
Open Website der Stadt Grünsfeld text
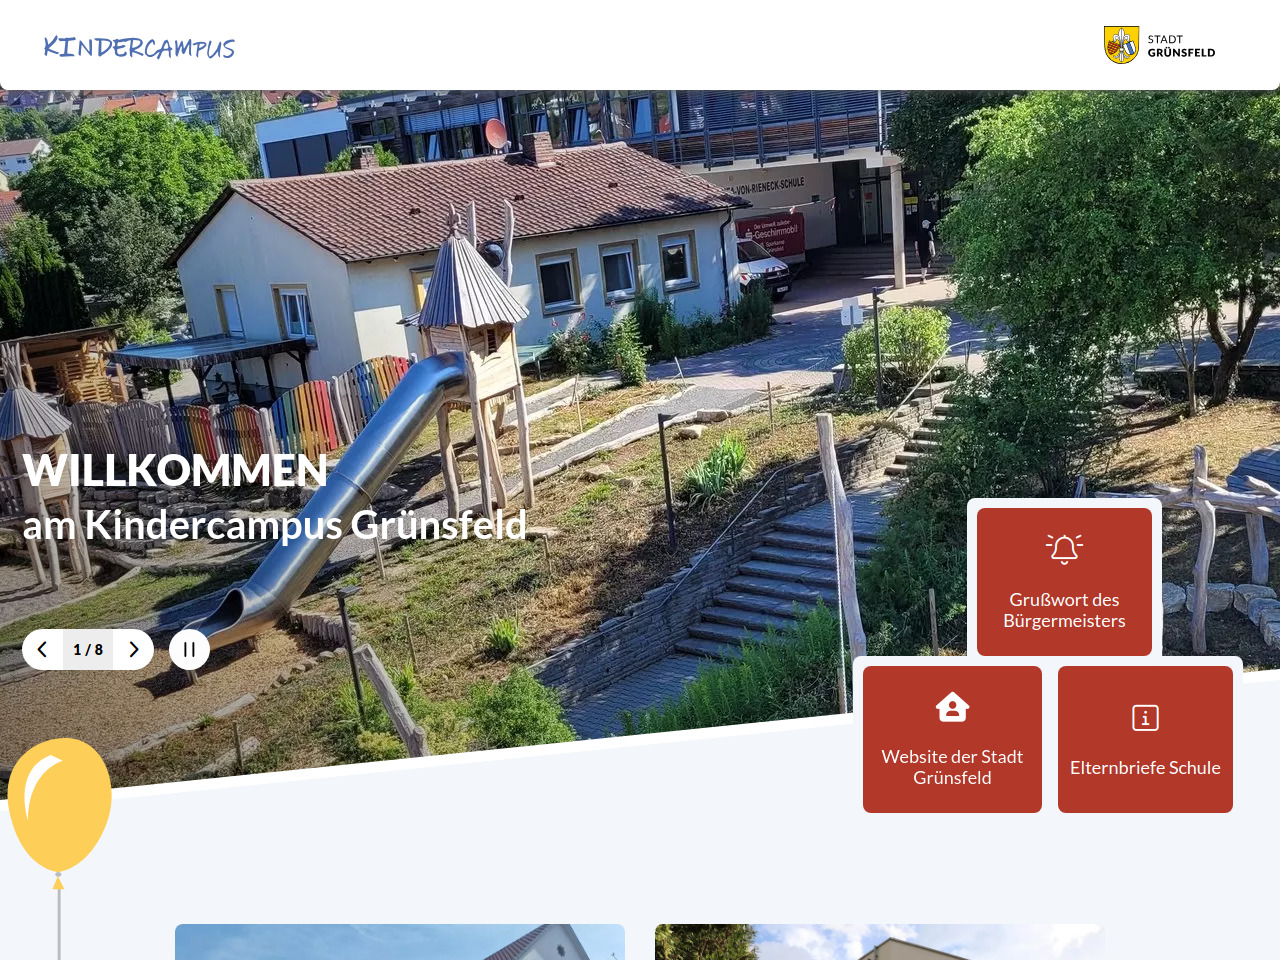pos(952,767)
